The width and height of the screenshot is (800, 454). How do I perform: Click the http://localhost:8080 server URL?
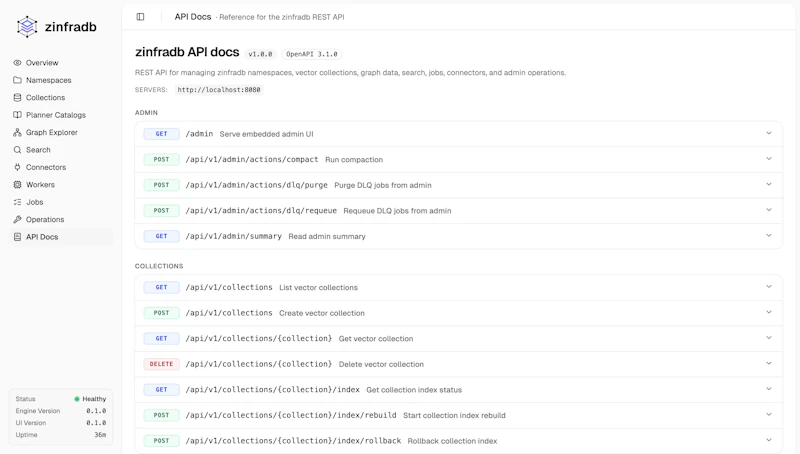coord(219,90)
